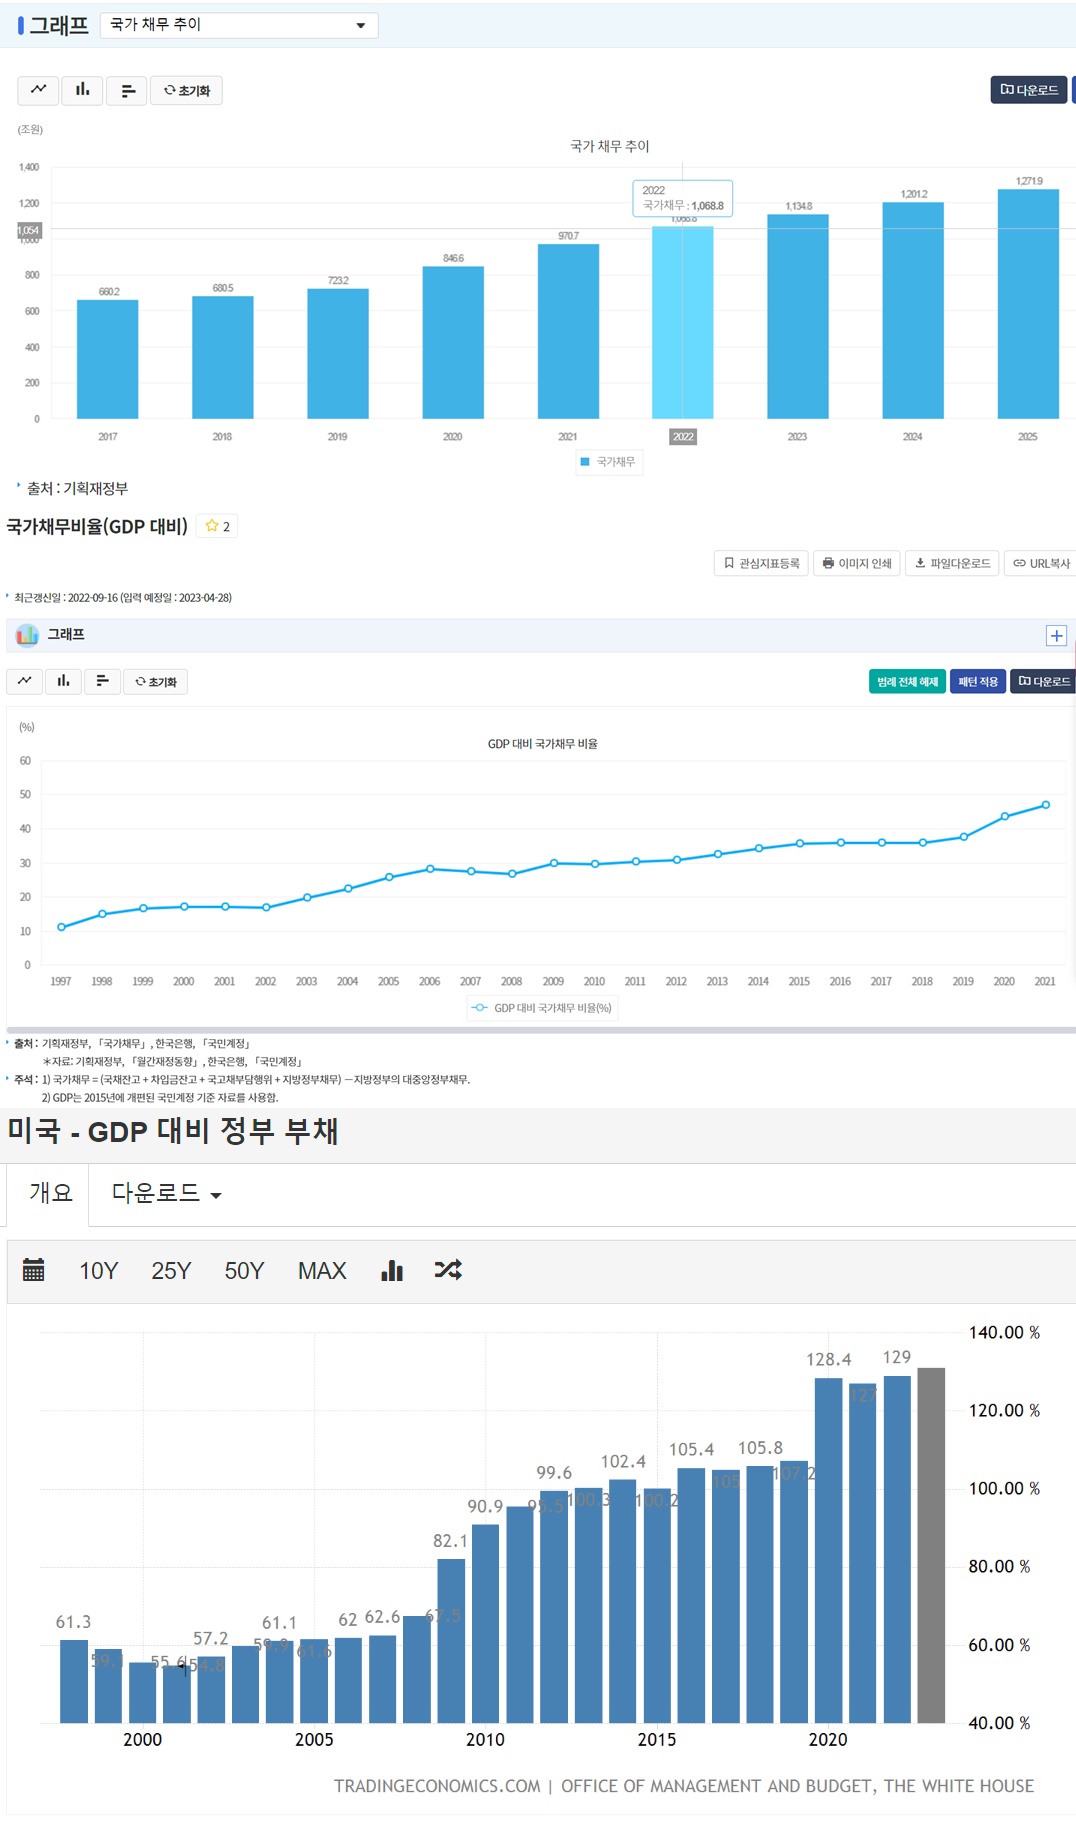
Task: Select vertical bar chart icon in top toolbar
Action: [x=82, y=90]
